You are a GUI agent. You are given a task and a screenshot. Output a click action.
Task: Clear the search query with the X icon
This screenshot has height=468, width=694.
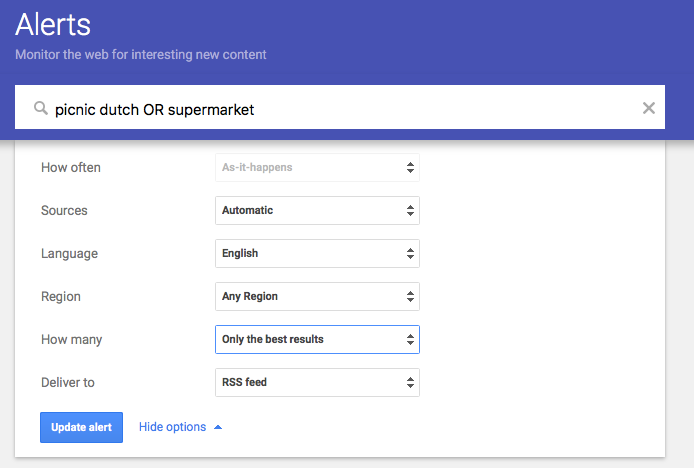click(x=649, y=108)
